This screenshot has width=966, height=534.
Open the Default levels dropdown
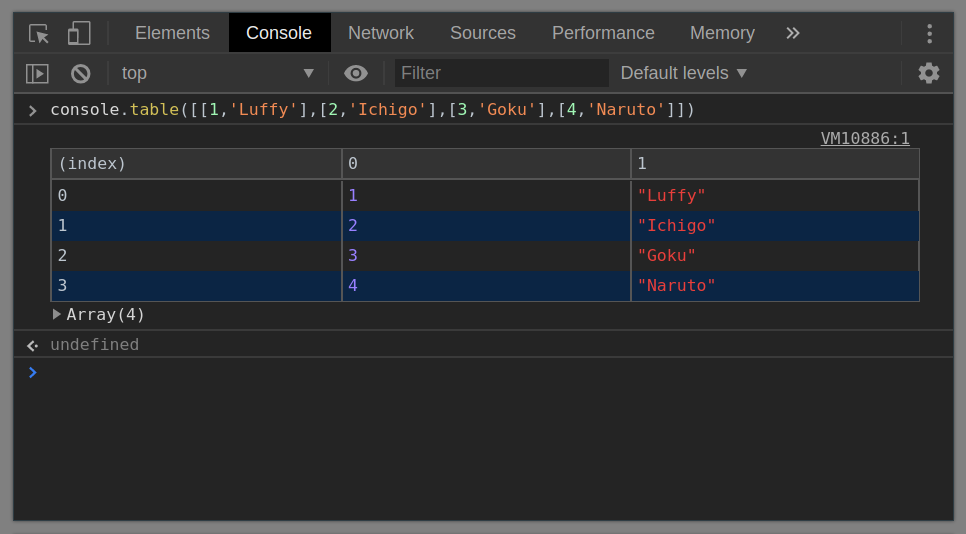(x=684, y=73)
